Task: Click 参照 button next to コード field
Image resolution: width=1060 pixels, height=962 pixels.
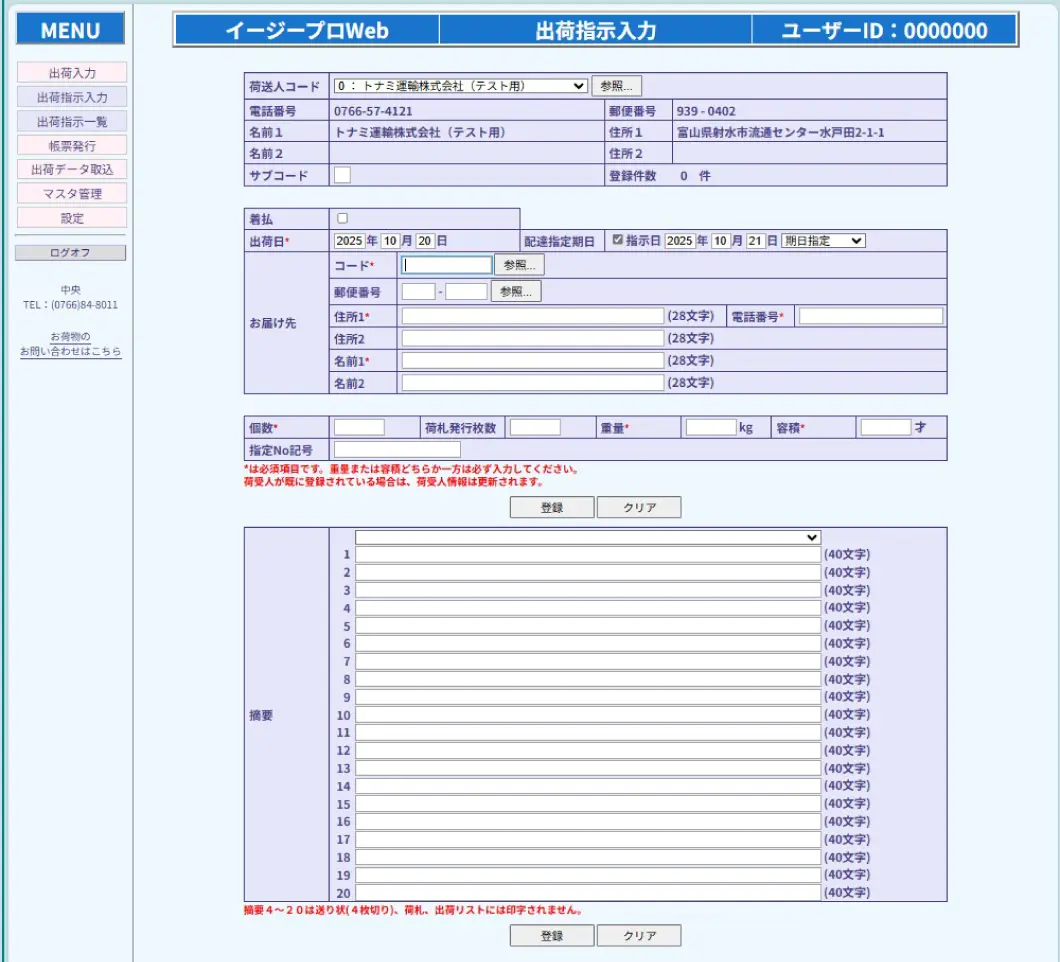Action: (519, 265)
